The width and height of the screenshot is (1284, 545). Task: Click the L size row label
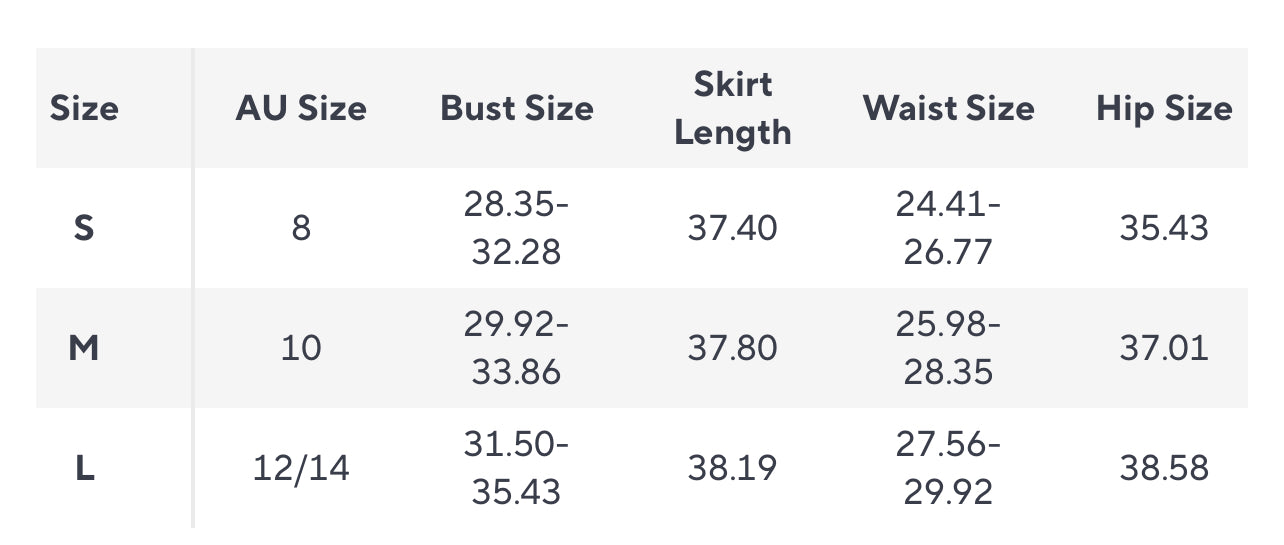tap(85, 468)
